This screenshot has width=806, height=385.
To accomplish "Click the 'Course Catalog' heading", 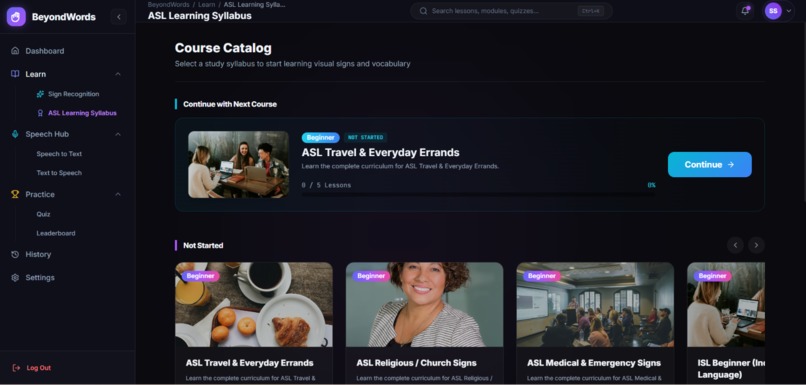I will tap(223, 48).
